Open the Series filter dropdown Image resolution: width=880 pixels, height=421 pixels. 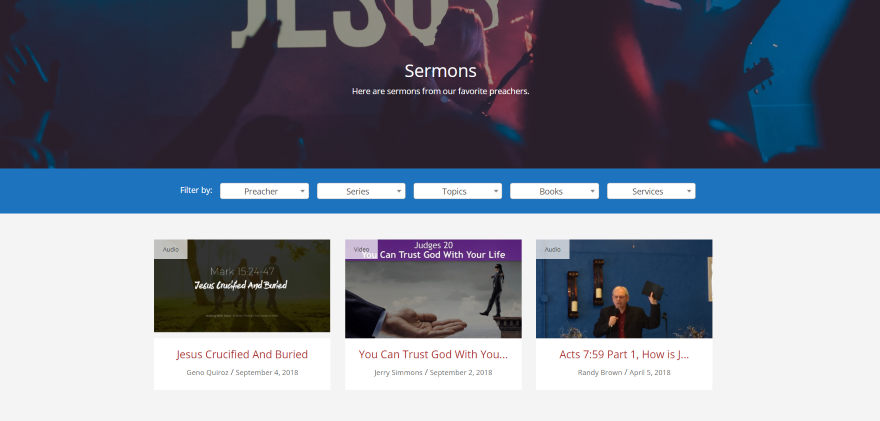(361, 191)
